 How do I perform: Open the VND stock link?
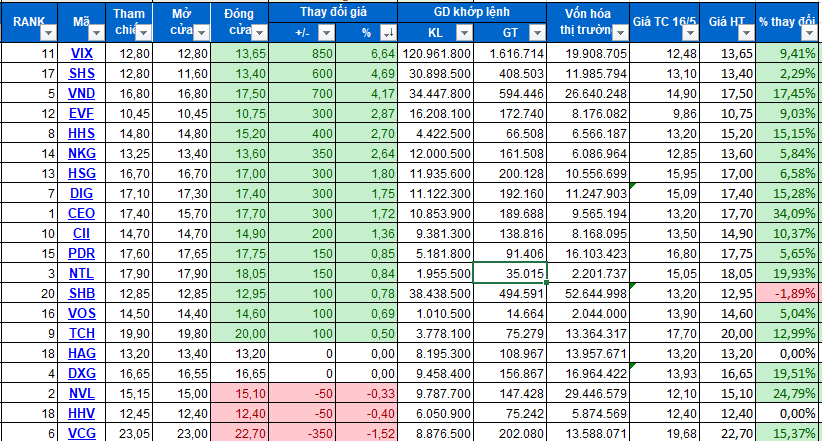point(82,93)
